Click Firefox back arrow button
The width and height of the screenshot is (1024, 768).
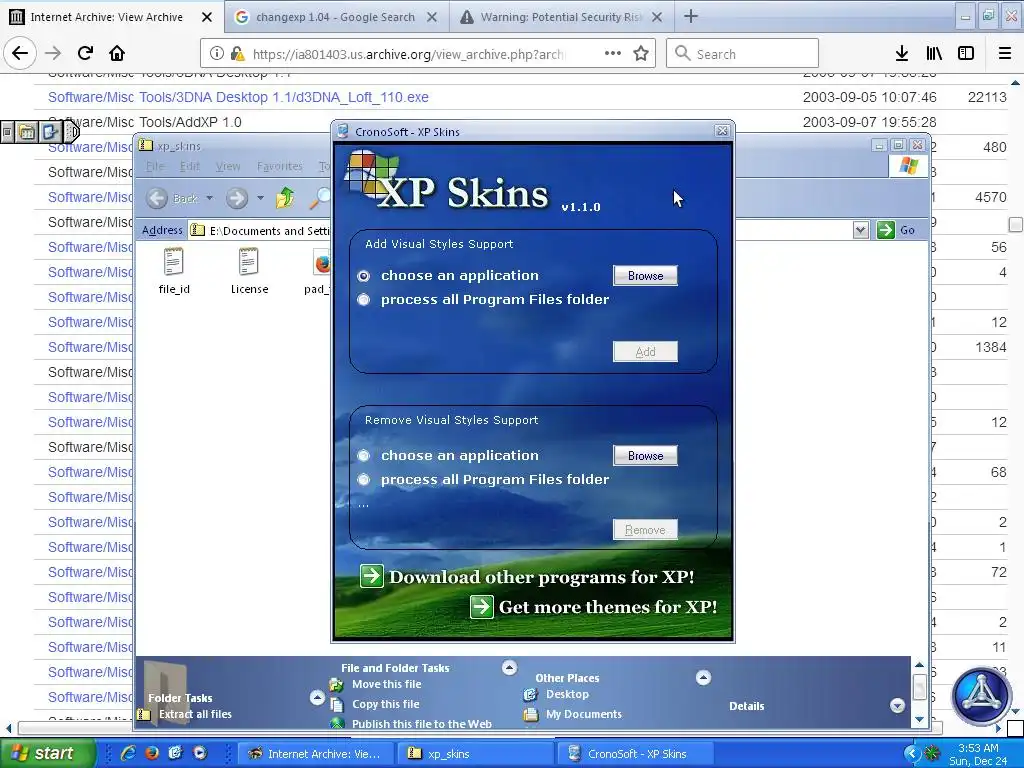point(20,54)
